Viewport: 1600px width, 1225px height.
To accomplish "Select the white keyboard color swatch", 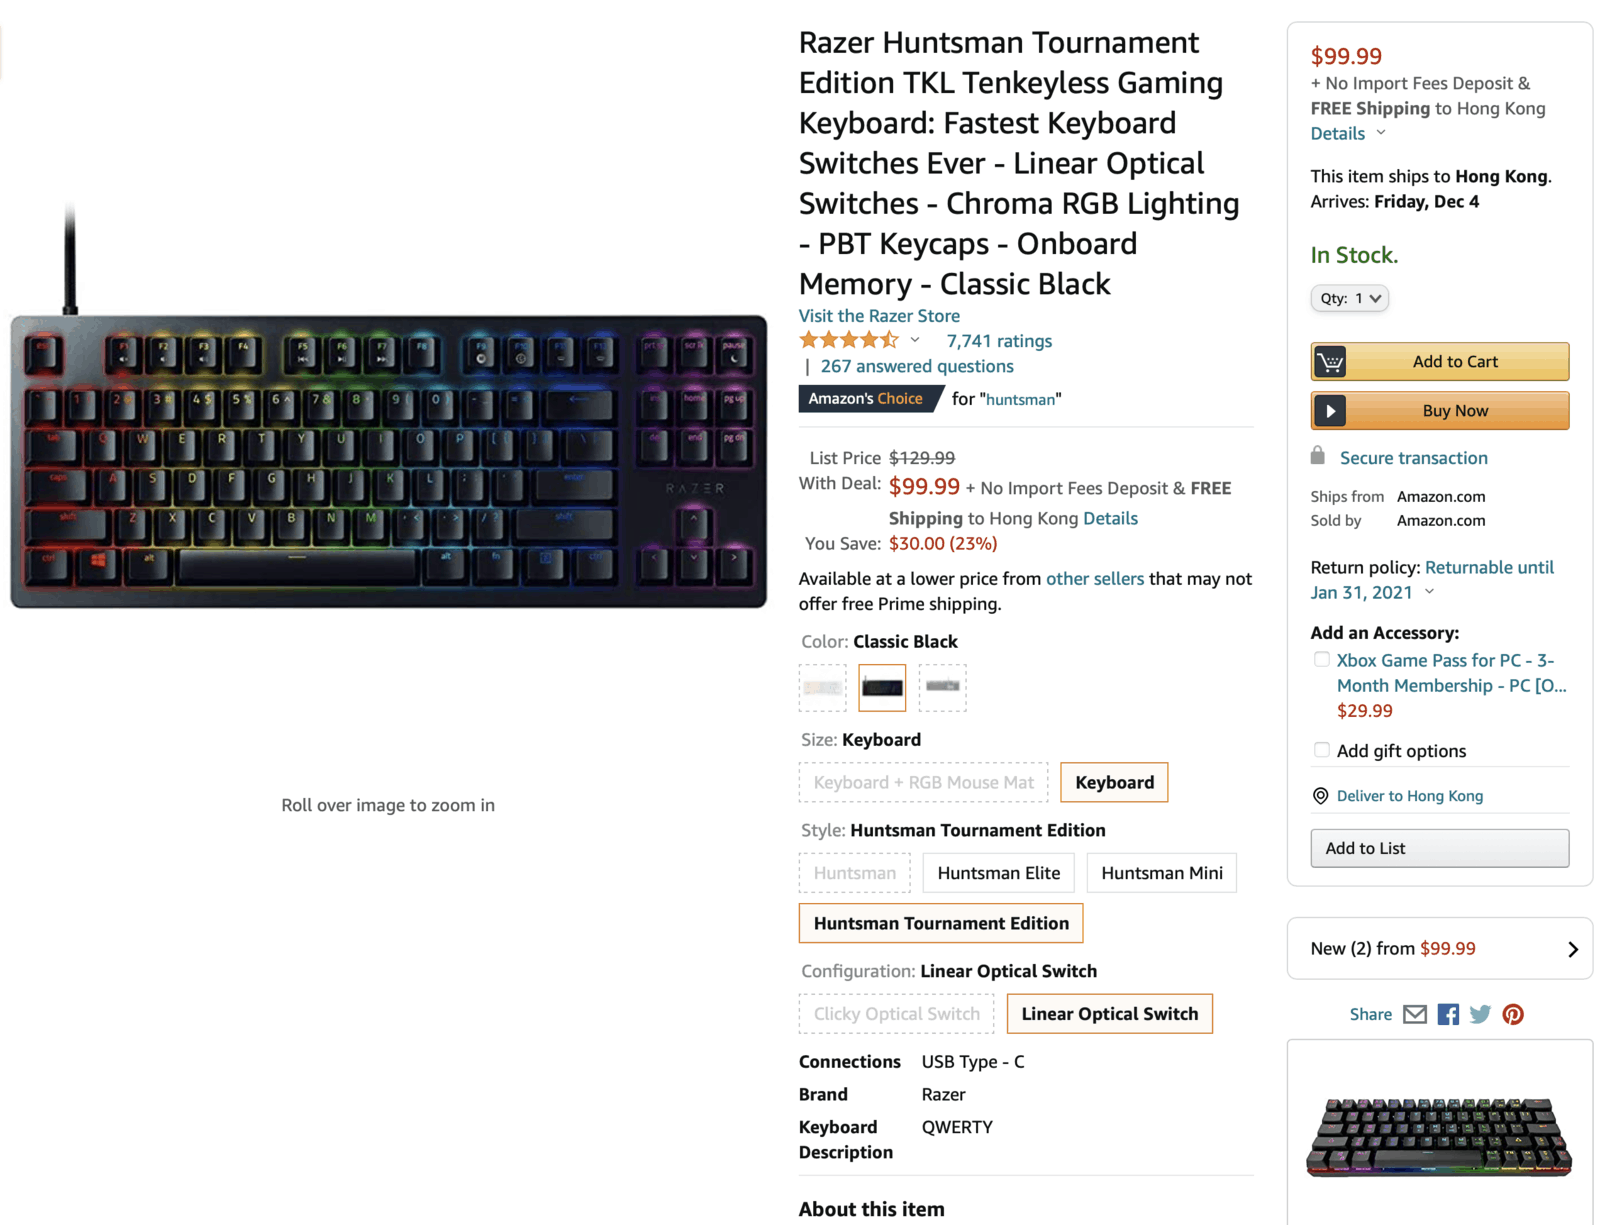I will pyautogui.click(x=823, y=688).
